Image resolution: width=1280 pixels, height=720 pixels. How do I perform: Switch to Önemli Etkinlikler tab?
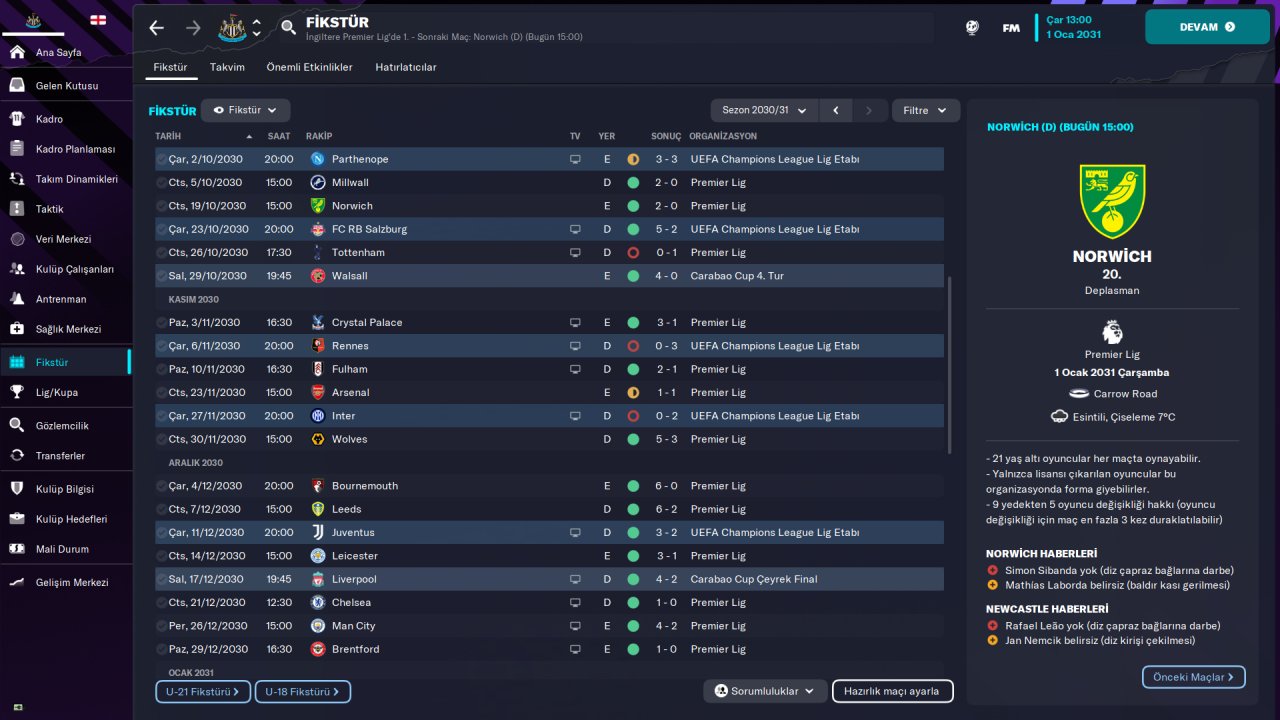(x=310, y=67)
